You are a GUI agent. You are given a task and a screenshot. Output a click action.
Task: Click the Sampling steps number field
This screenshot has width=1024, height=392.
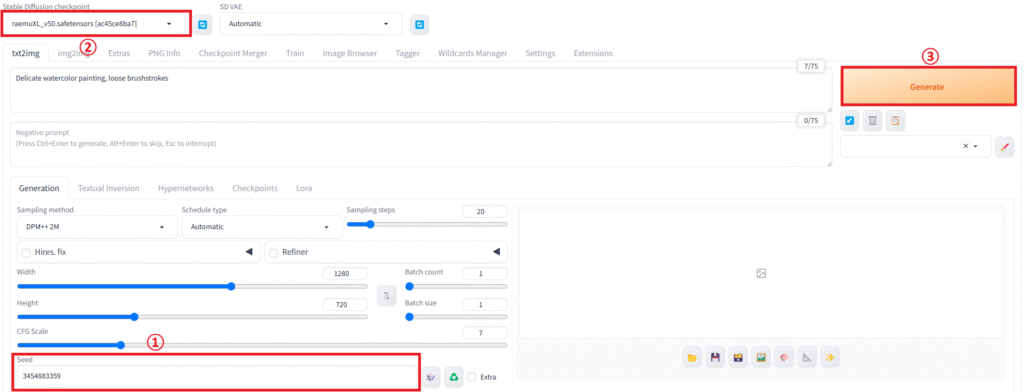tap(485, 212)
